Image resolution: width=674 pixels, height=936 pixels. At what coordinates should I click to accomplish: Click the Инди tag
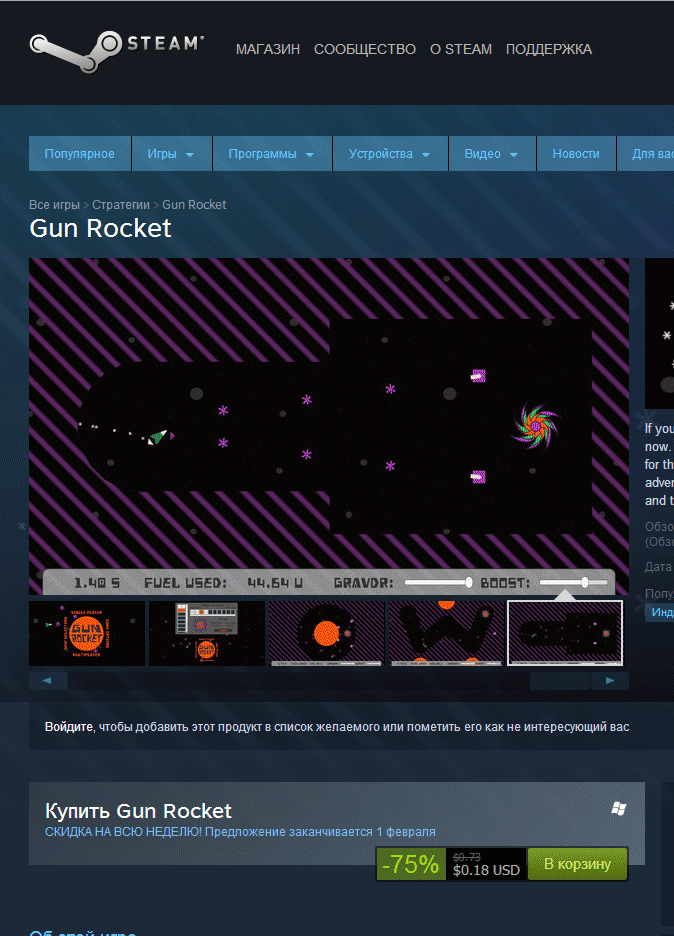tap(660, 612)
